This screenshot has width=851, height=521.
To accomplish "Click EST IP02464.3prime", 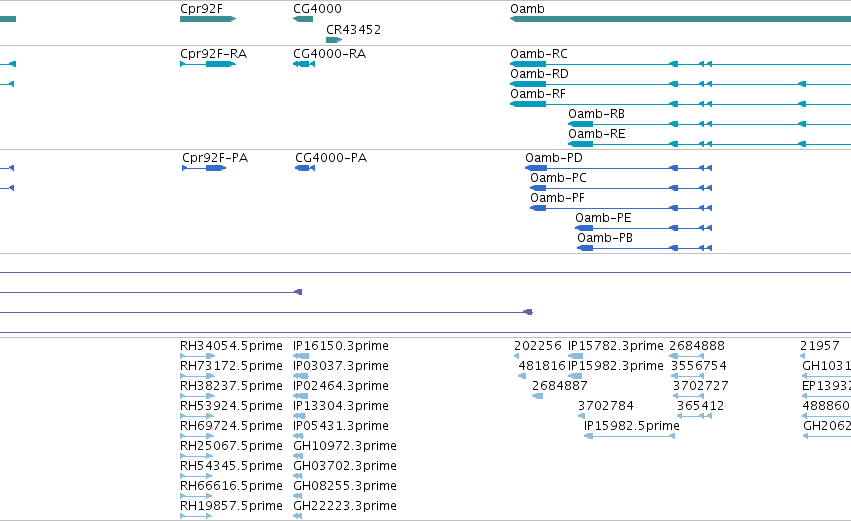I will 301,396.
